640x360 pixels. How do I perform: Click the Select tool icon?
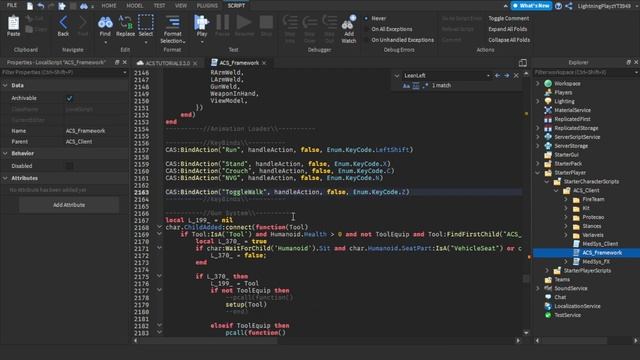pyautogui.click(x=146, y=22)
